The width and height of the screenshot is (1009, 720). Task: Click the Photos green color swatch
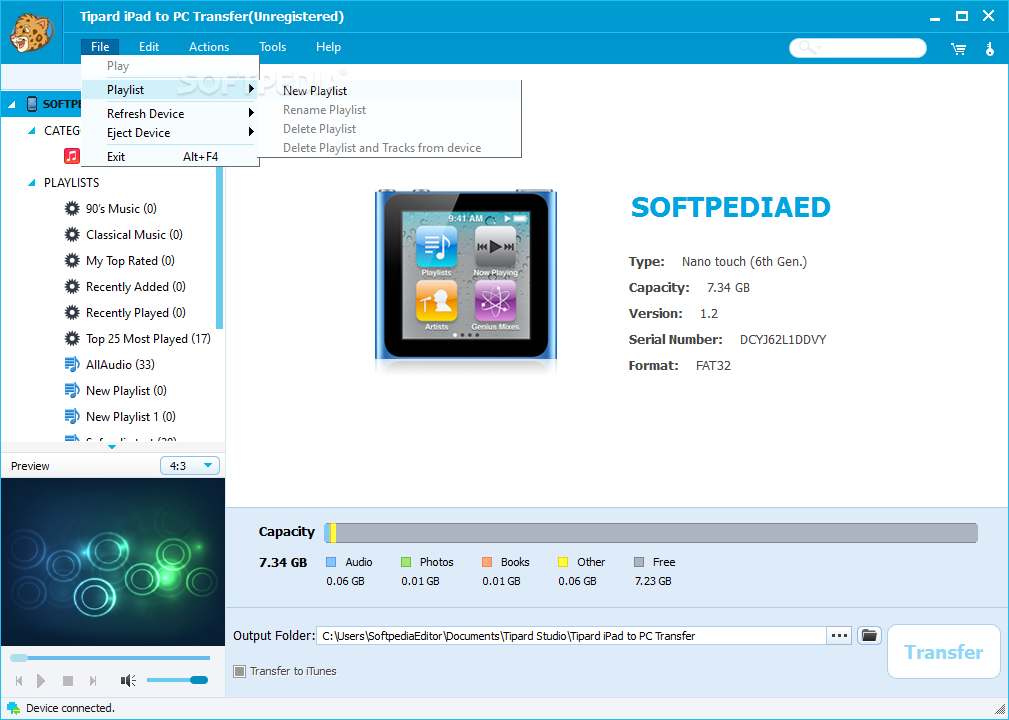[405, 562]
